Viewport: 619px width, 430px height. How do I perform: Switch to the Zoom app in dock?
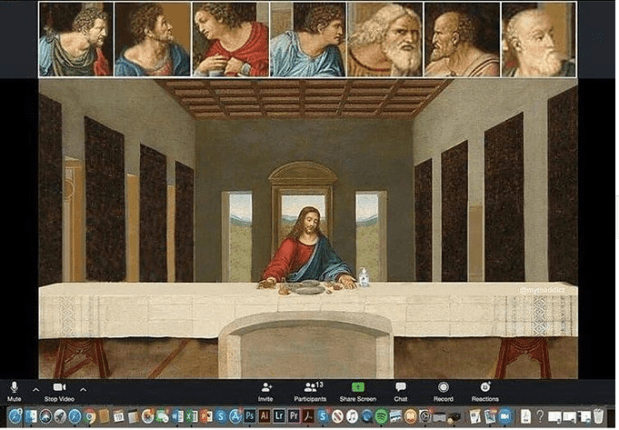point(505,417)
